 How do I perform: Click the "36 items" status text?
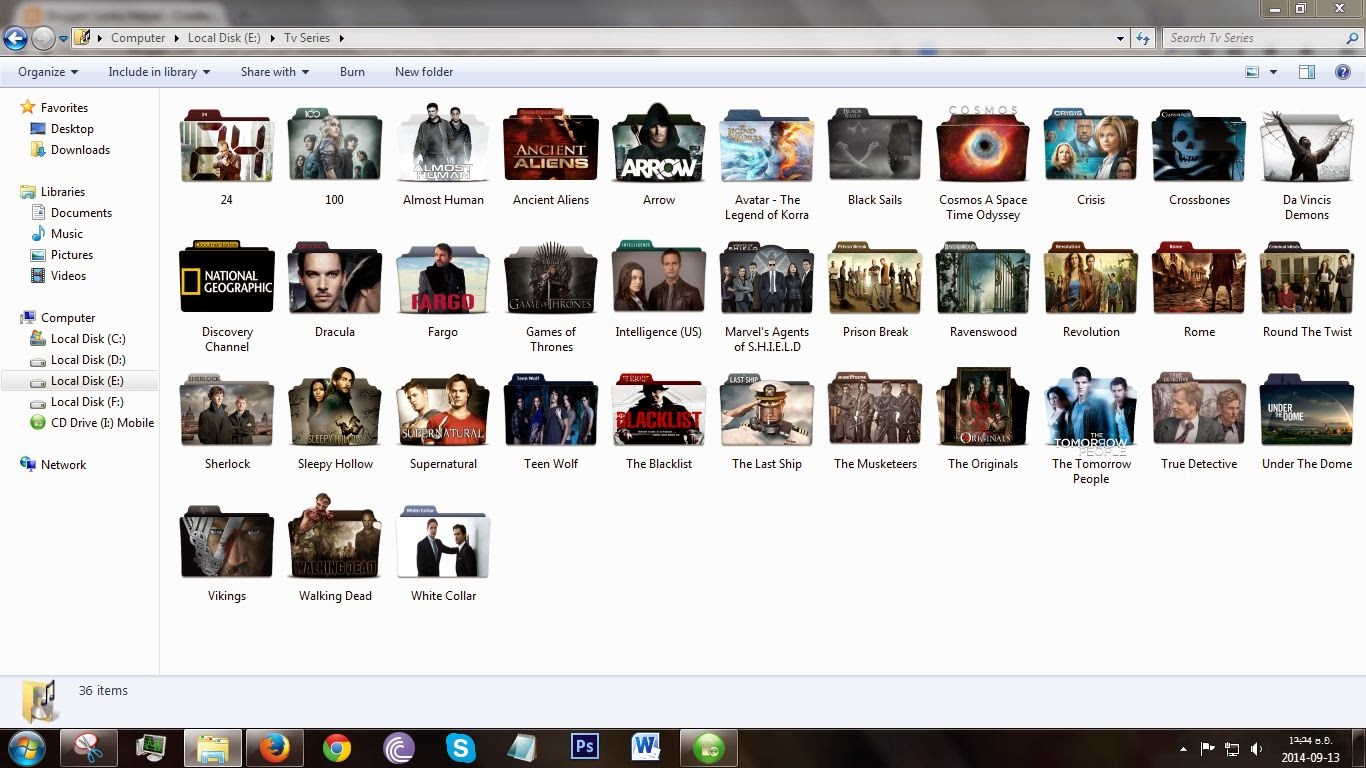[x=103, y=691]
